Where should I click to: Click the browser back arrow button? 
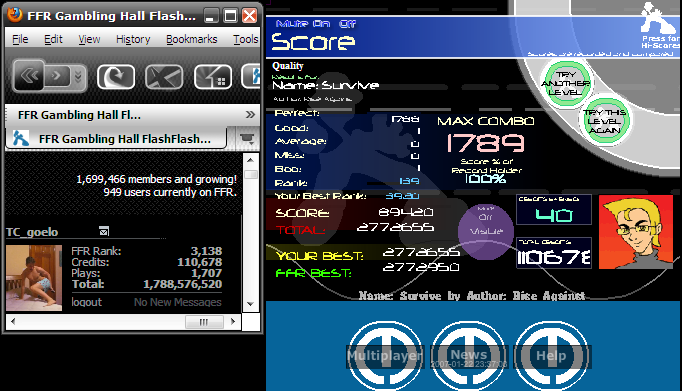[x=29, y=76]
